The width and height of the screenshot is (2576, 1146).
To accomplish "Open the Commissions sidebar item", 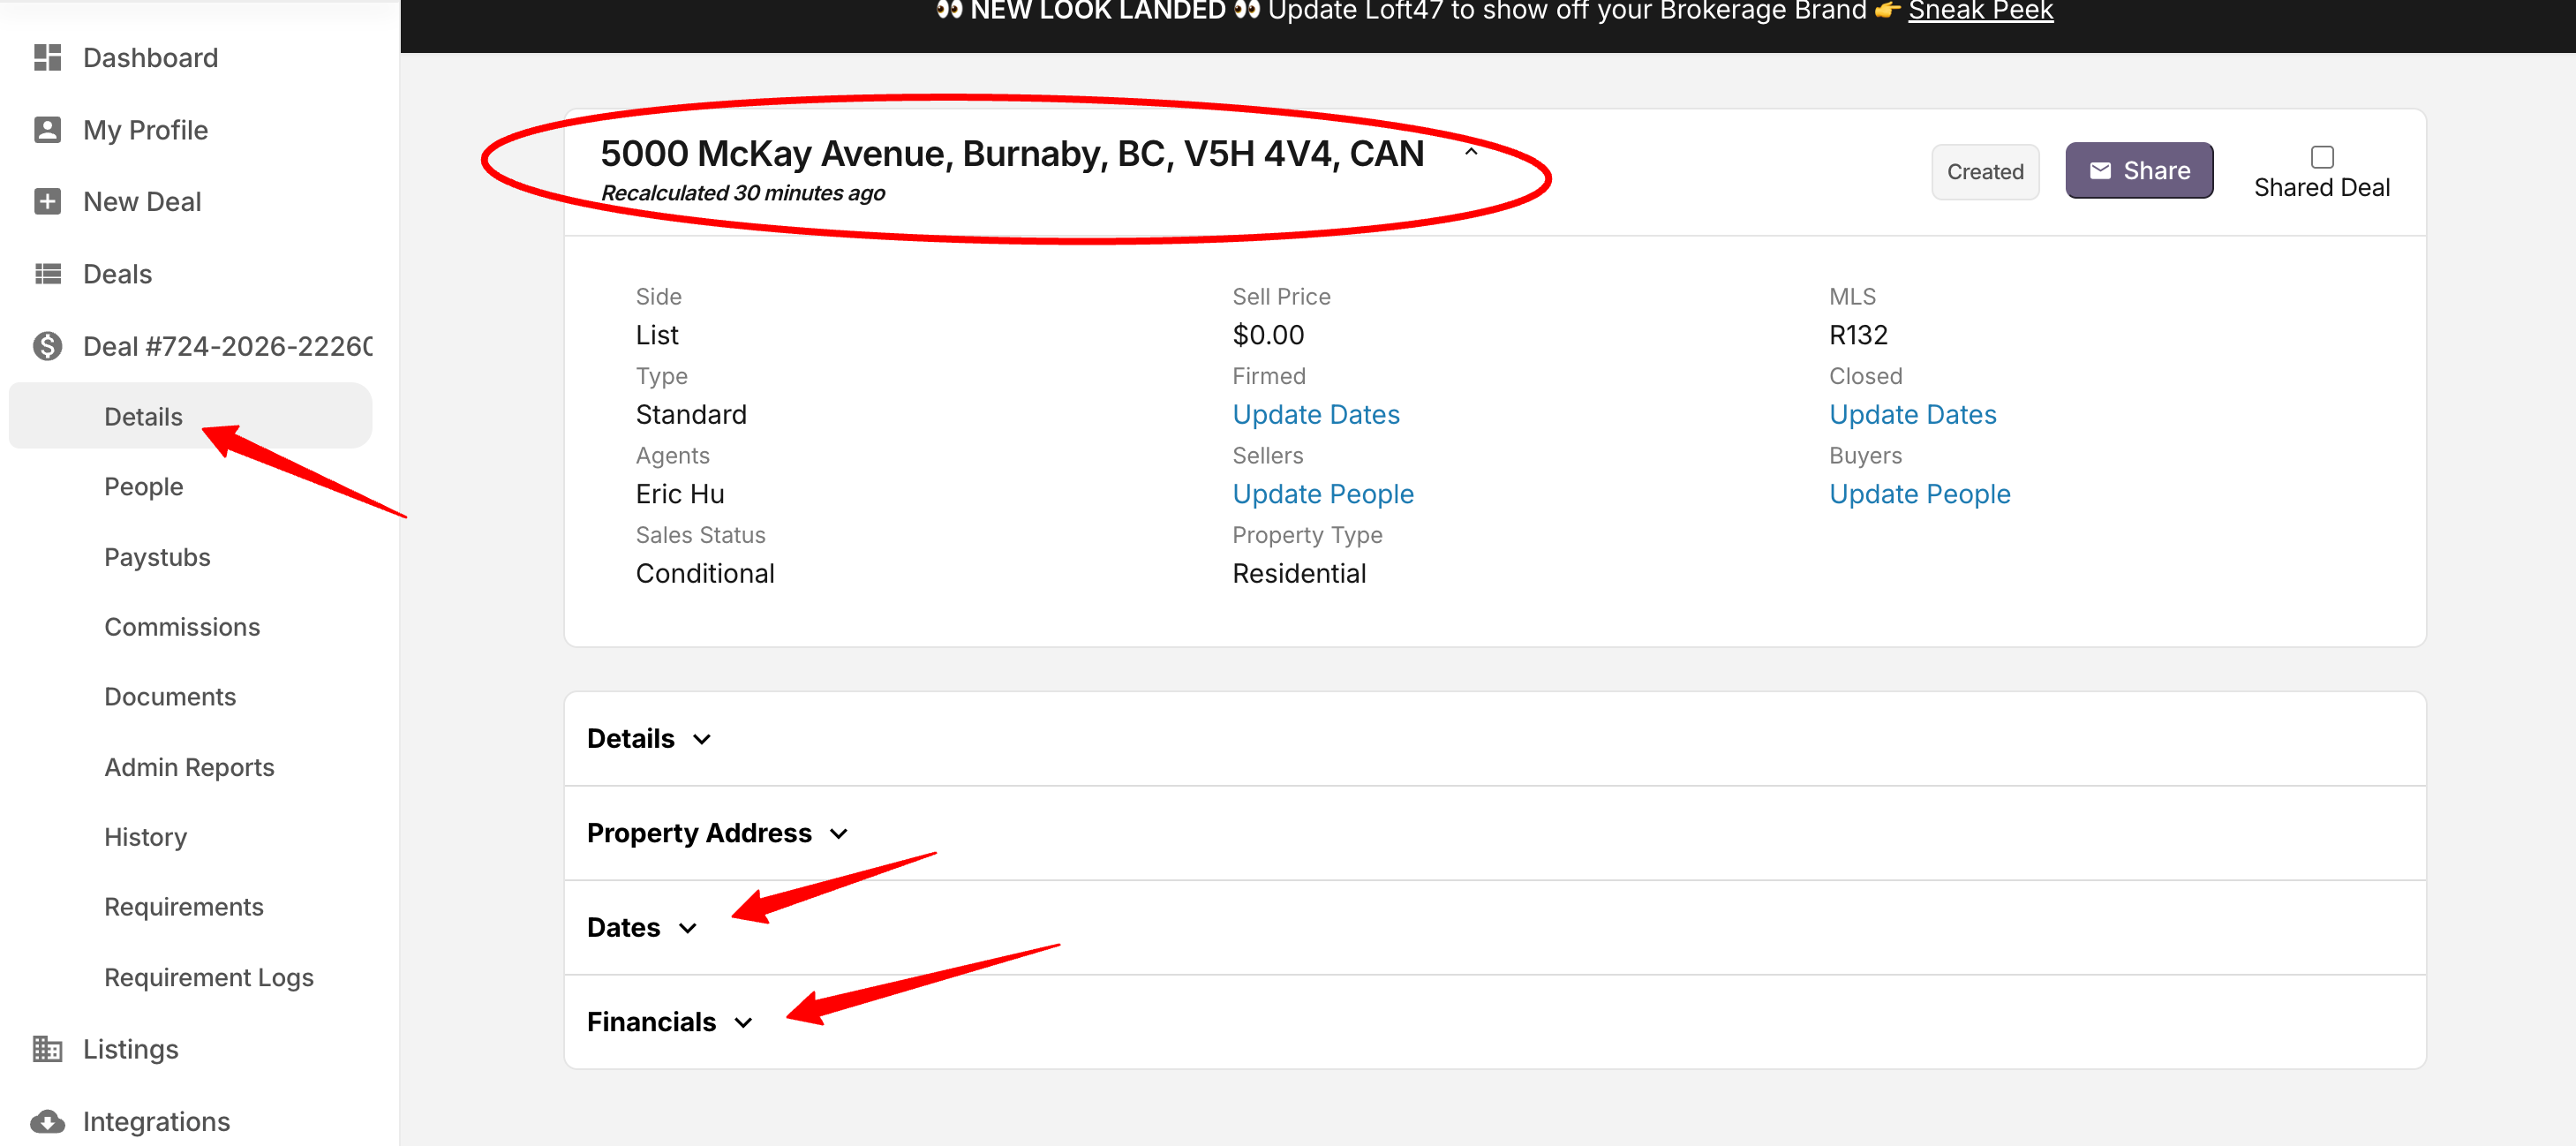I will [x=182, y=627].
